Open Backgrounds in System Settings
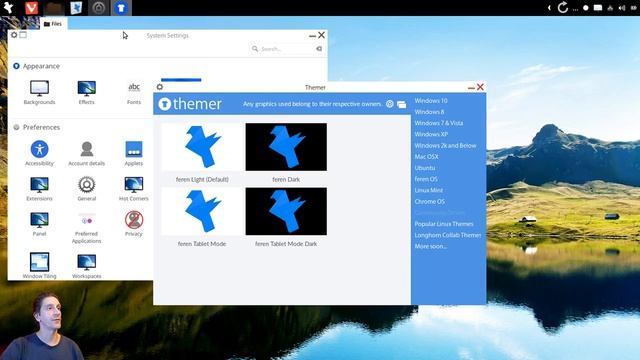The width and height of the screenshot is (640, 360). [39, 93]
